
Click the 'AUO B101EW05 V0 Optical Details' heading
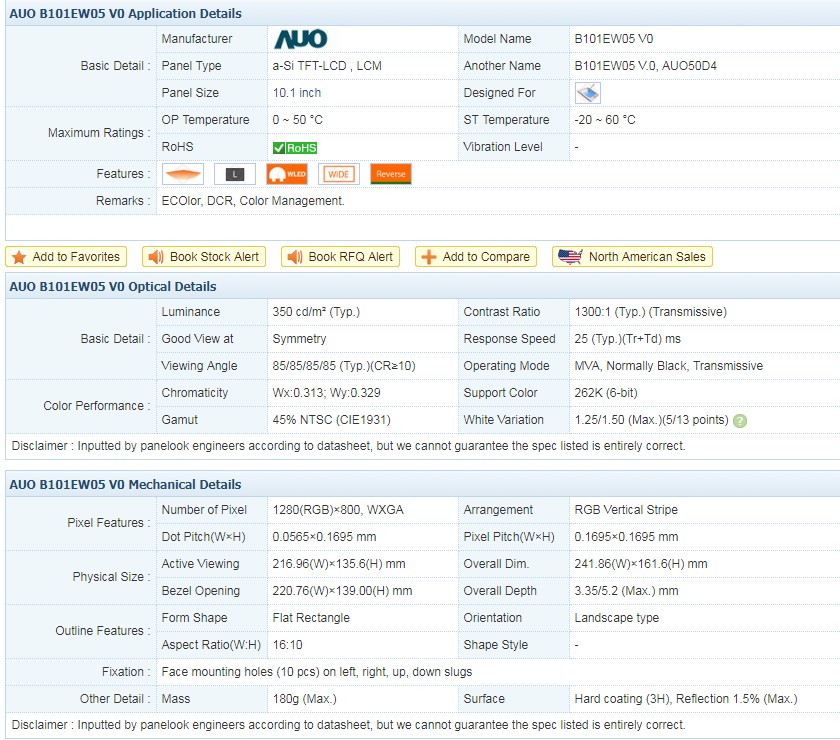113,287
